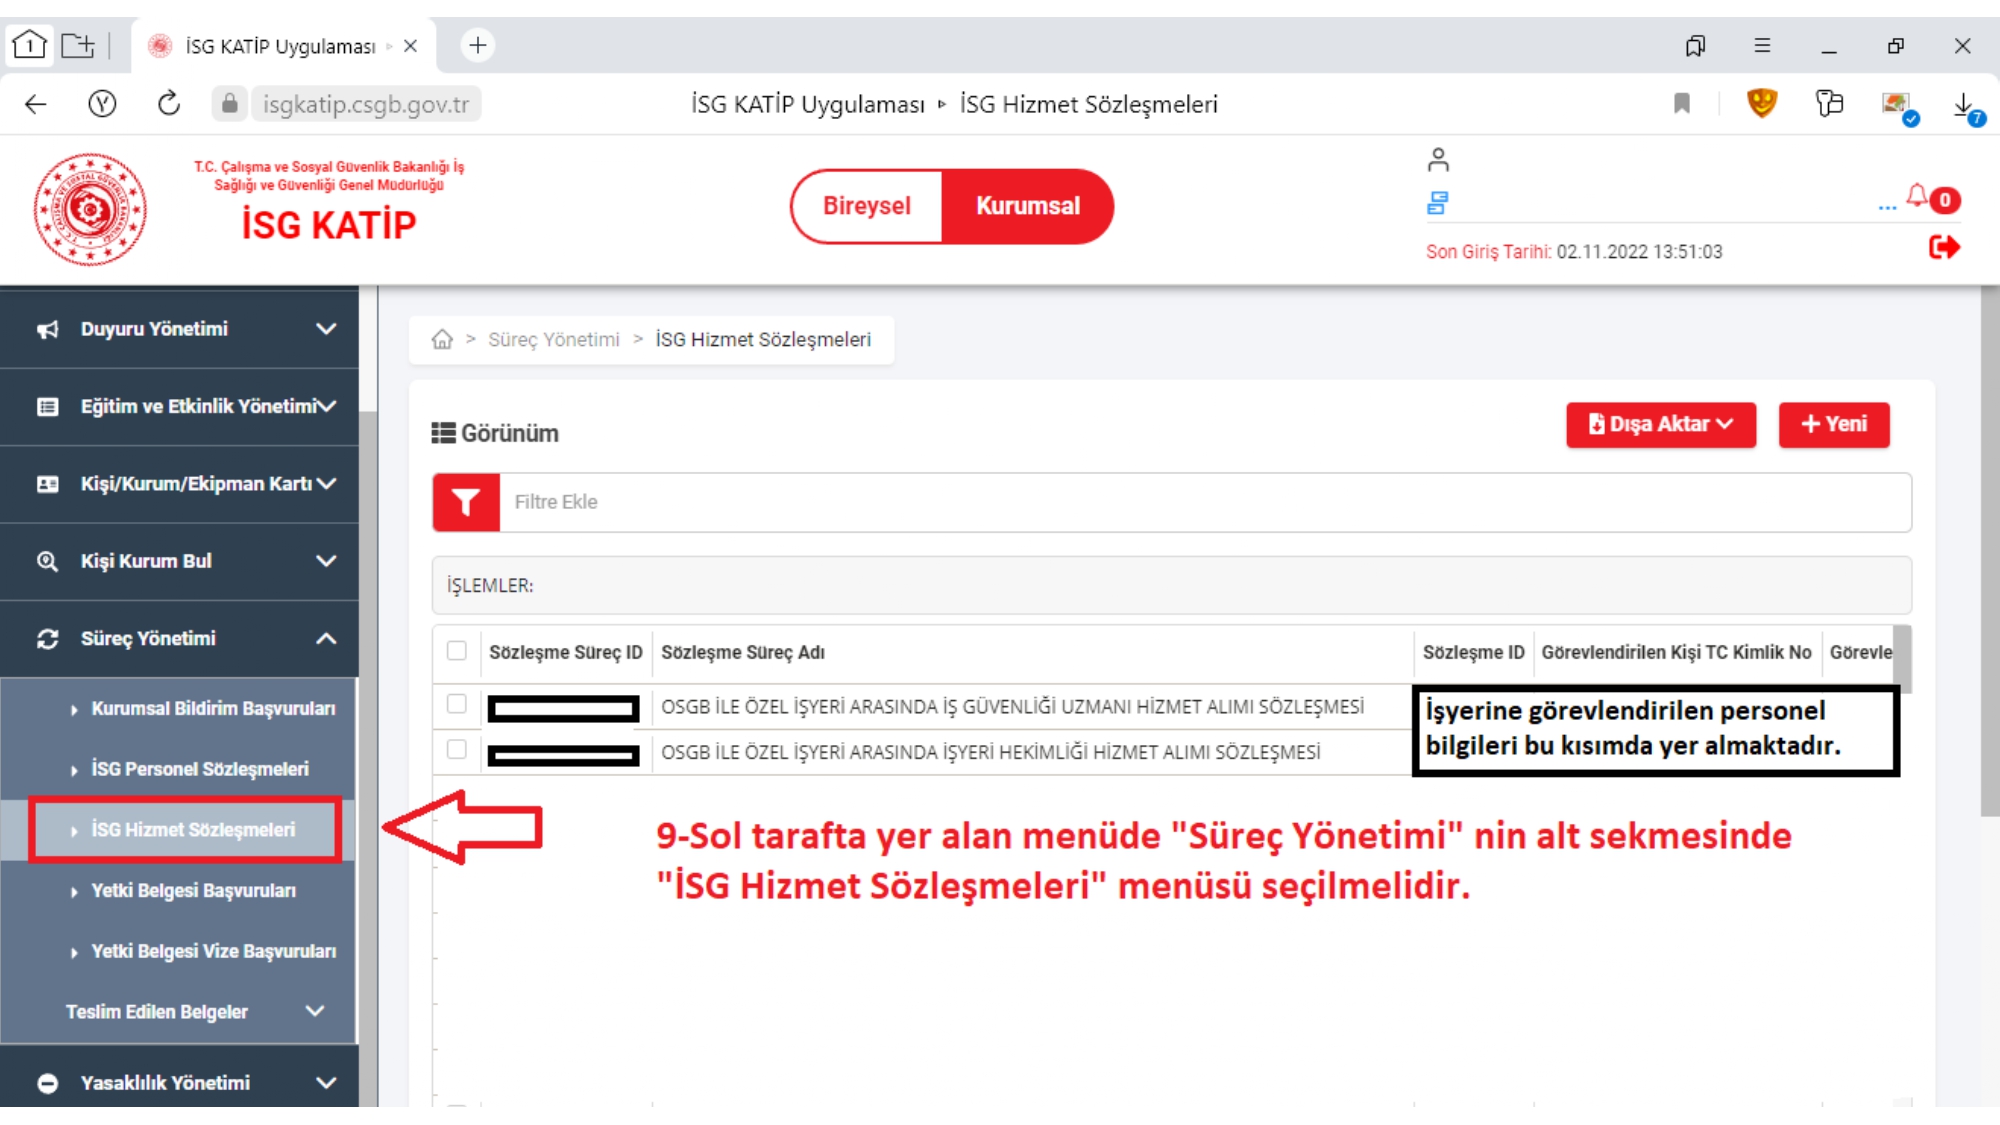Viewport: 2000px width, 1125px height.
Task: Check the İş Güvenliği Uzmanı contract row
Action: click(x=457, y=704)
